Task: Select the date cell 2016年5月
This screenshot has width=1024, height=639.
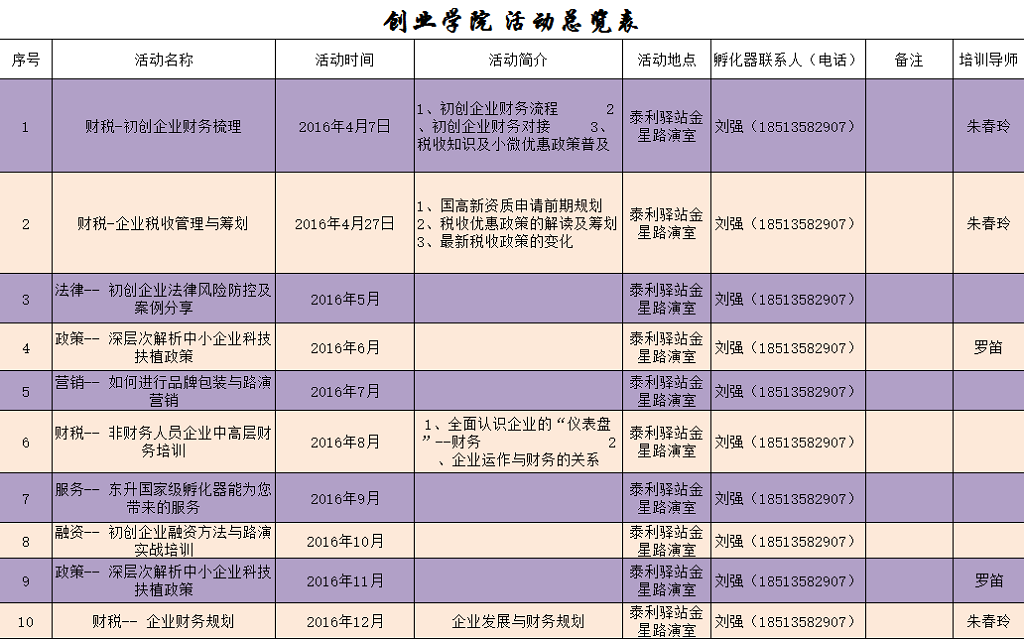Action: pyautogui.click(x=345, y=299)
